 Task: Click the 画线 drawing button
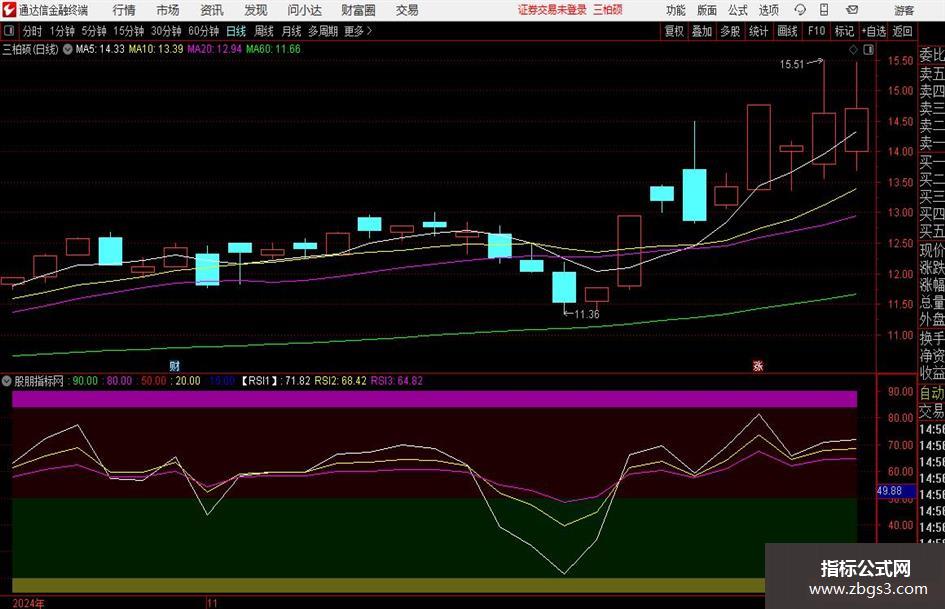coord(787,31)
